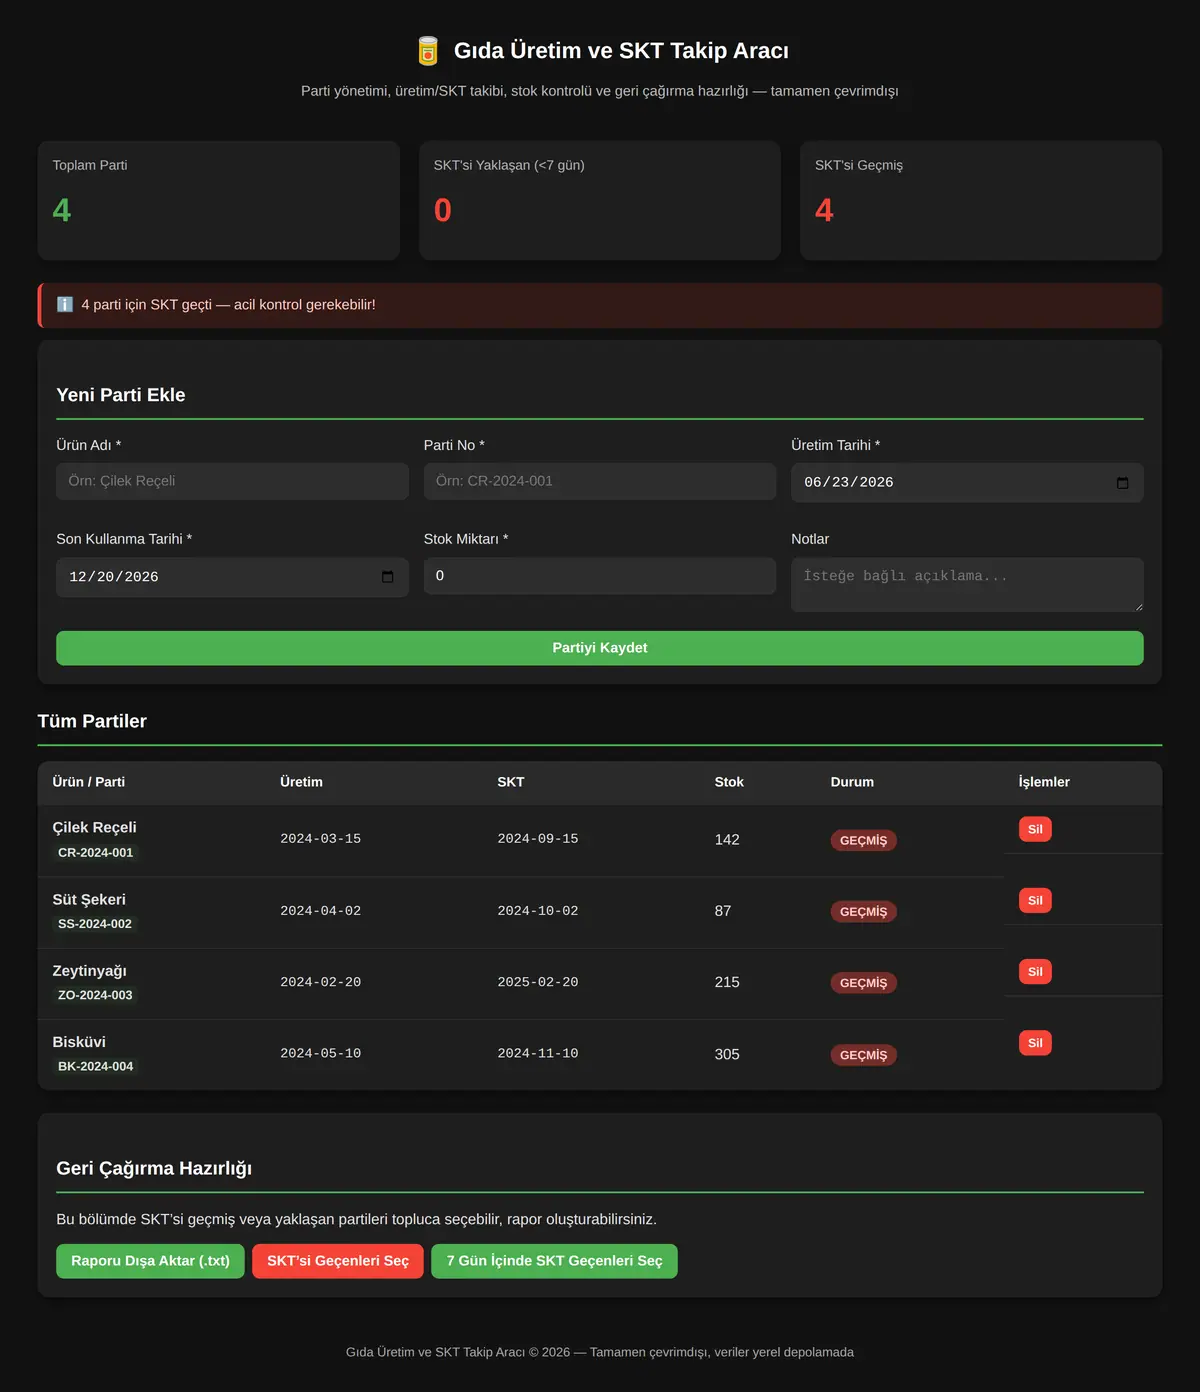The height and width of the screenshot is (1392, 1200).
Task: Click the stock value 142
Action: tap(727, 840)
